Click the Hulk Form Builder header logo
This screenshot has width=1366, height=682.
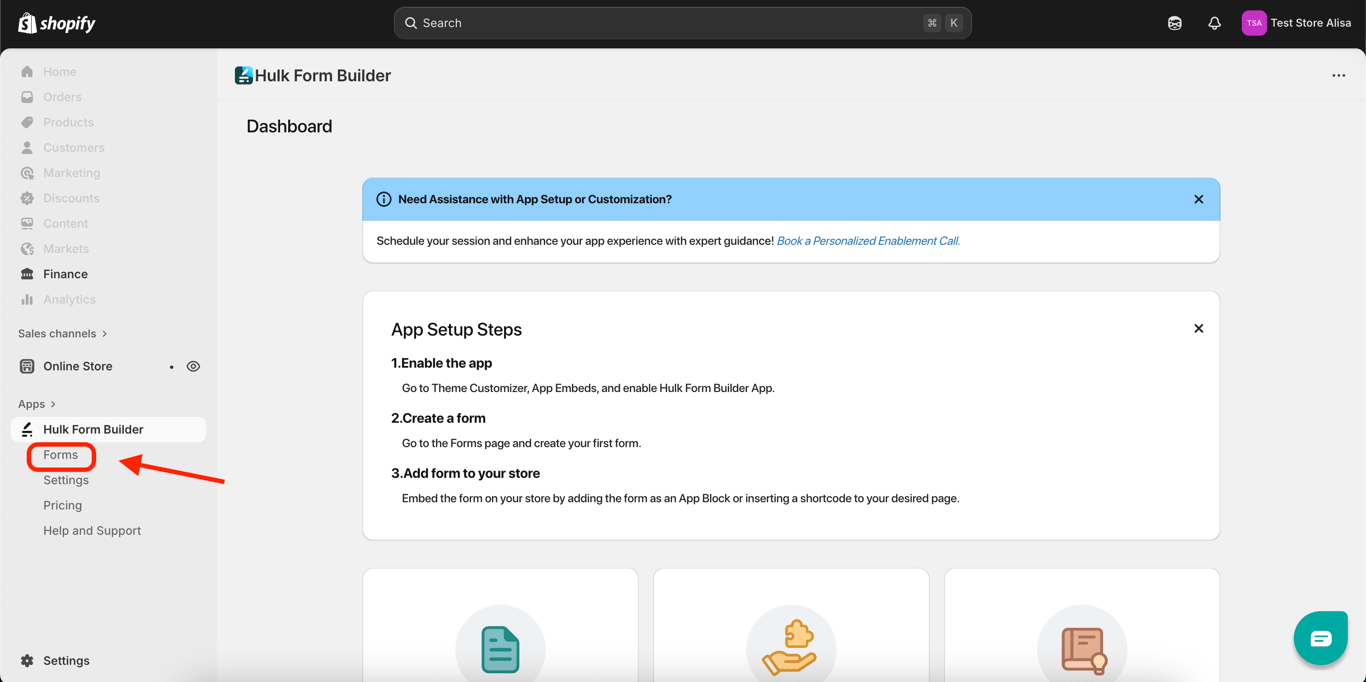coord(243,75)
